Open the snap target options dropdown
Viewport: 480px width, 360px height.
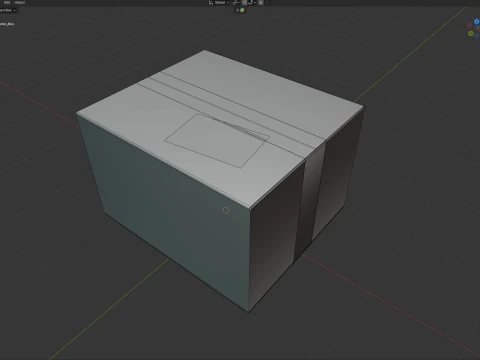(x=252, y=2)
